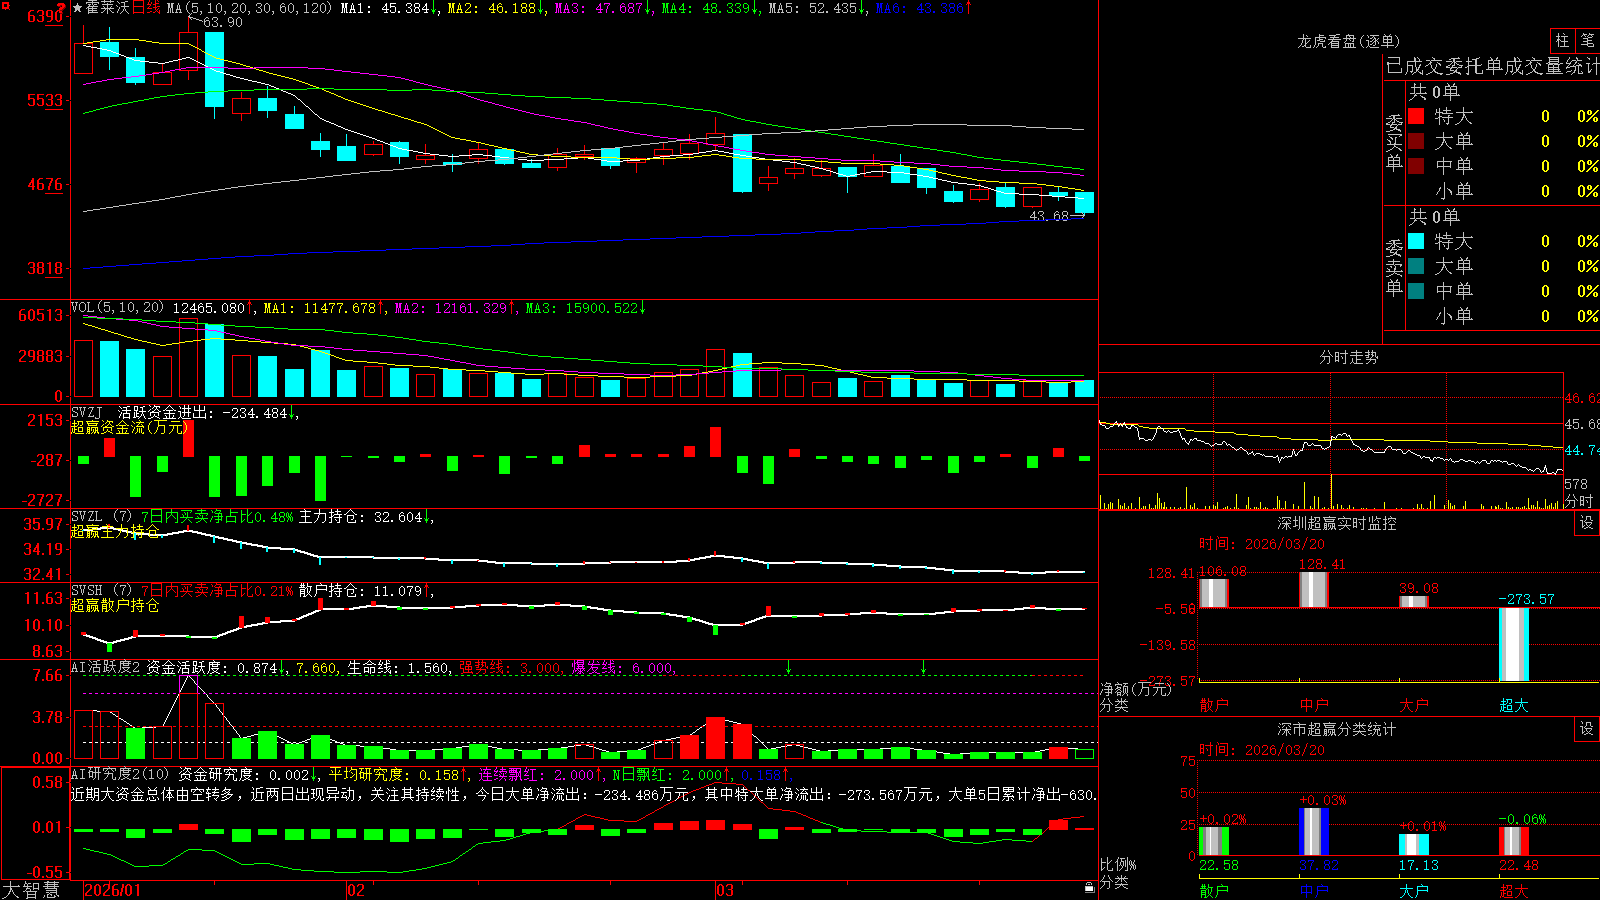Click the 分时走势 panel title

1348,357
